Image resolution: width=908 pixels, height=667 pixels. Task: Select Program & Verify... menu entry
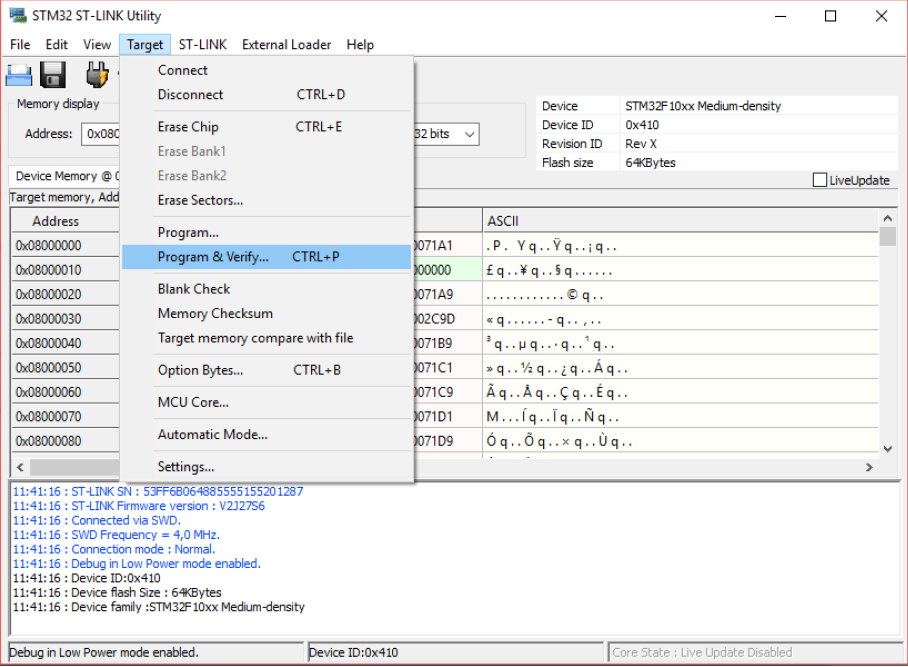[266, 256]
